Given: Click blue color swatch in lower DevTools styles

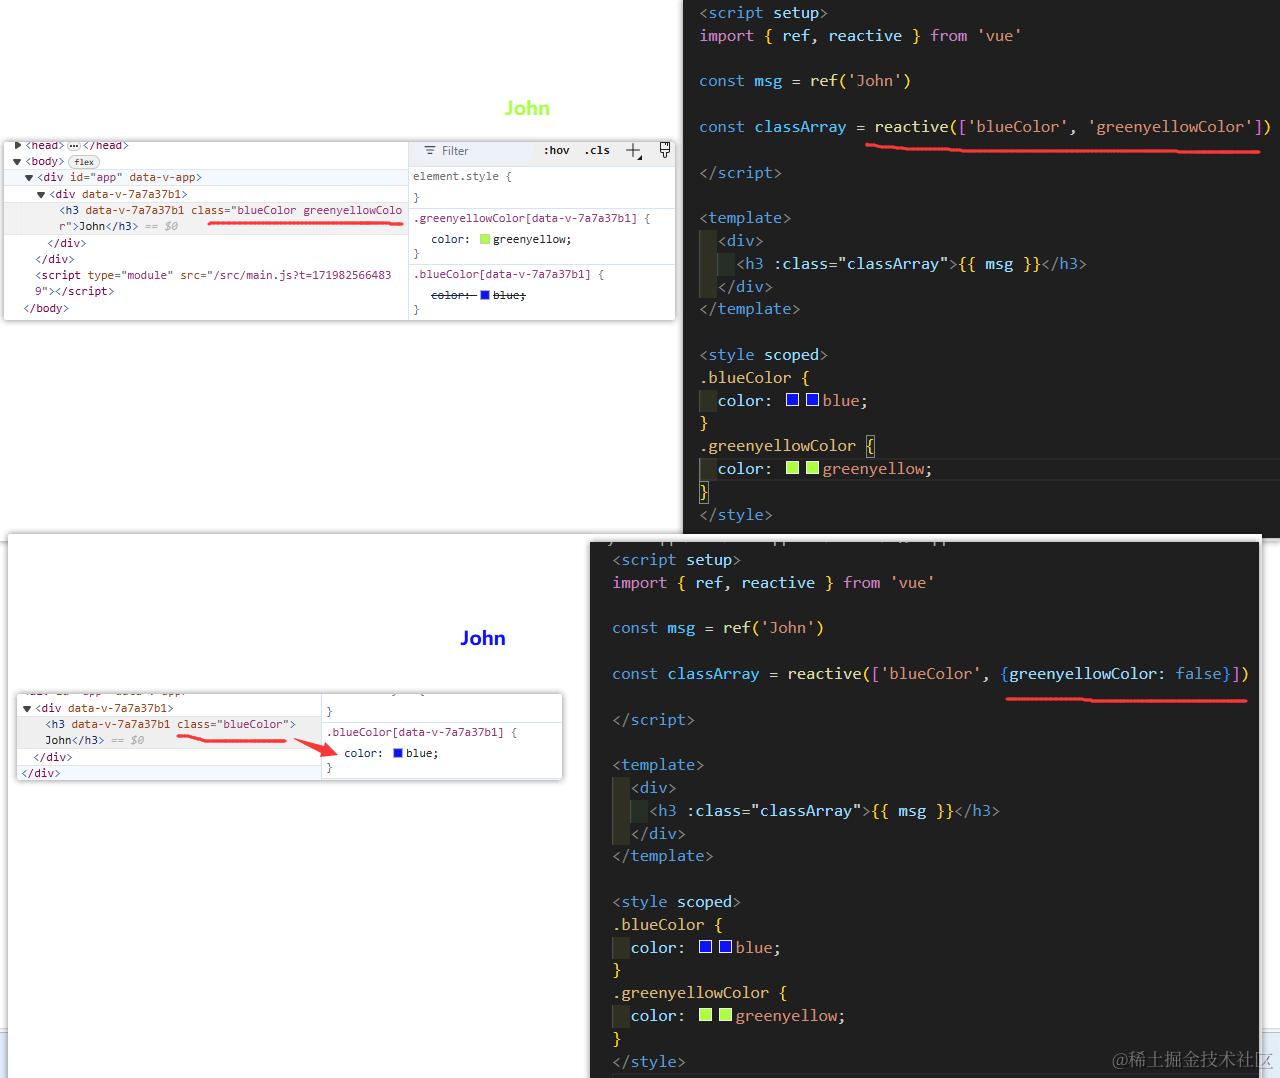Looking at the screenshot, I should click(x=398, y=754).
